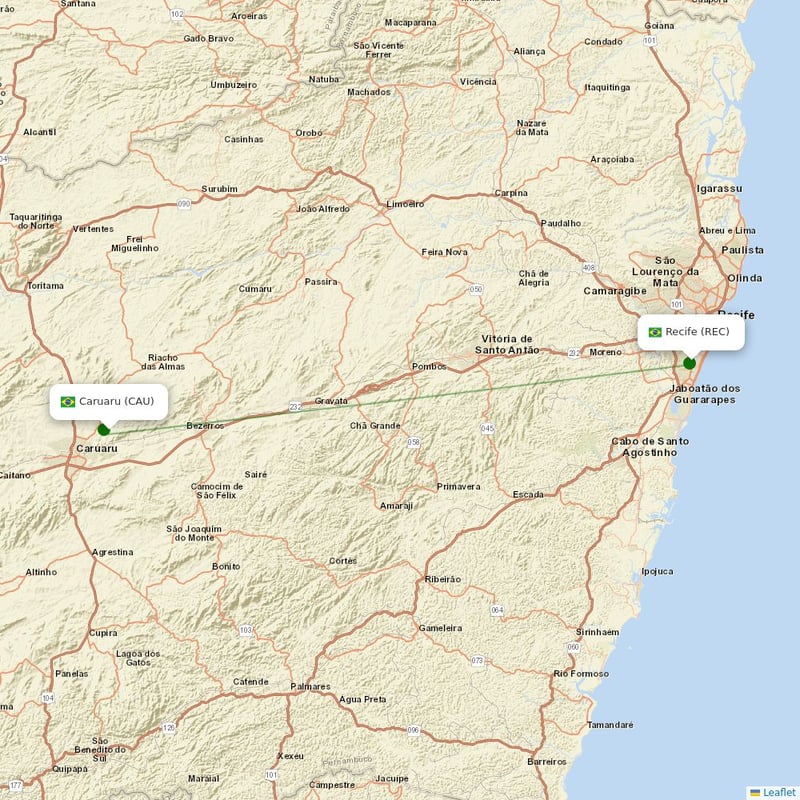Click the Toritama town label
Screen dimensions: 800x800
[45, 286]
